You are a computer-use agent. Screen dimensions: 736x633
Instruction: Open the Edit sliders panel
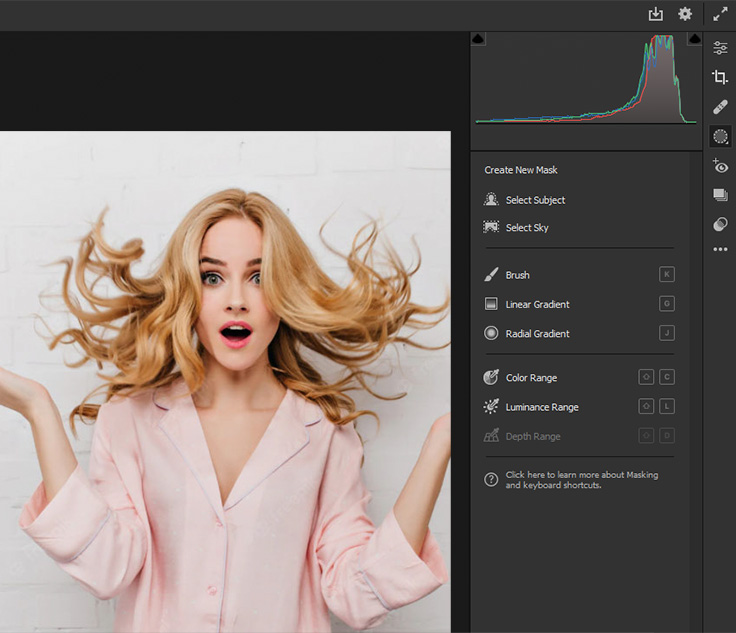[x=720, y=48]
